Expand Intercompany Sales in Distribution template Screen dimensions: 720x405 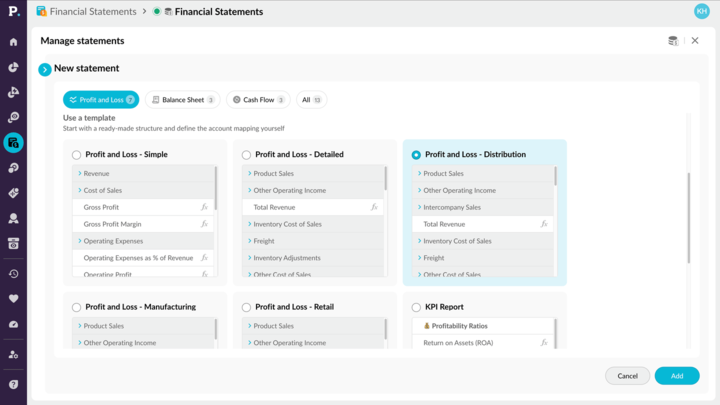pos(419,207)
